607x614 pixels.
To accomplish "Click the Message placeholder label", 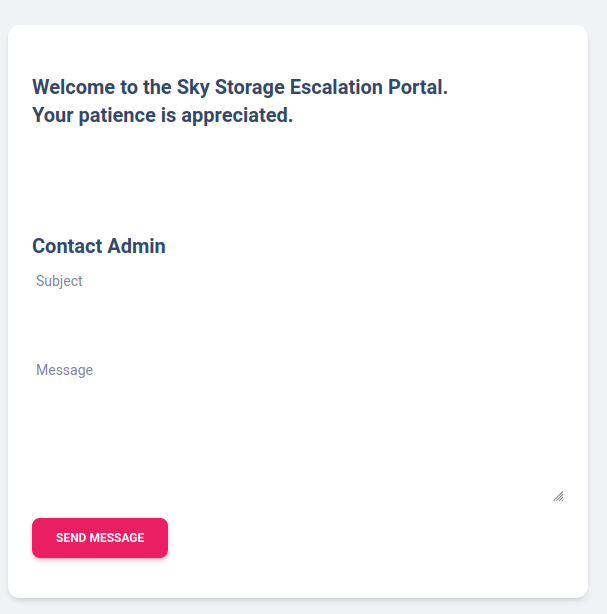I will (64, 370).
